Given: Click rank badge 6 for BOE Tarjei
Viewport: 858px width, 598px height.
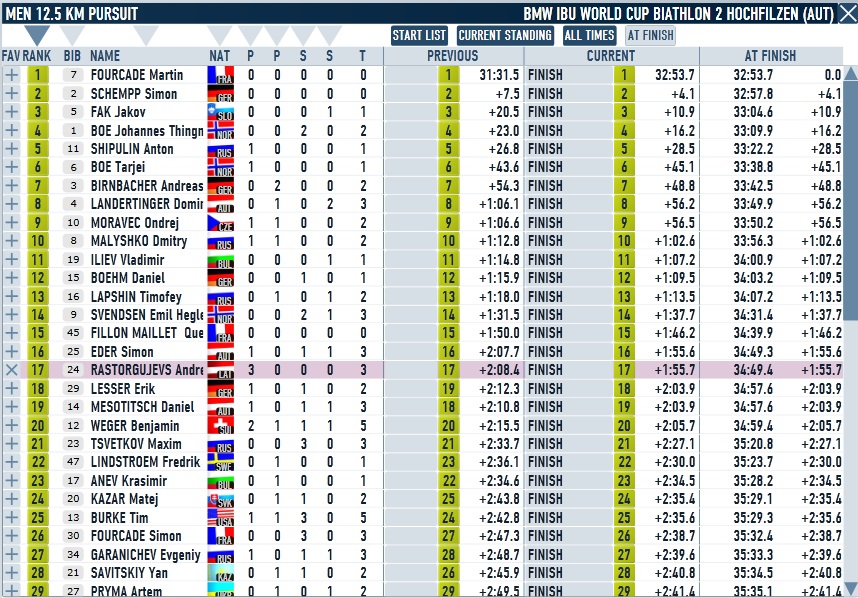Looking at the screenshot, I should tap(37, 167).
